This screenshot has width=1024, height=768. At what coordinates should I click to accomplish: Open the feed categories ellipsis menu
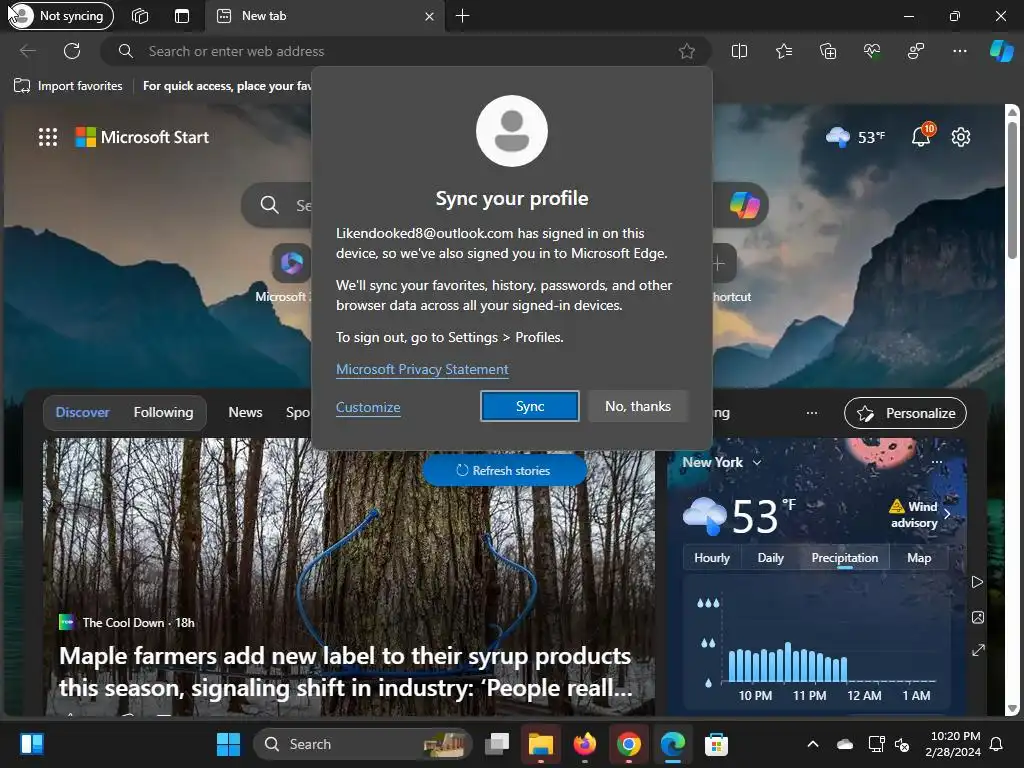pos(812,413)
